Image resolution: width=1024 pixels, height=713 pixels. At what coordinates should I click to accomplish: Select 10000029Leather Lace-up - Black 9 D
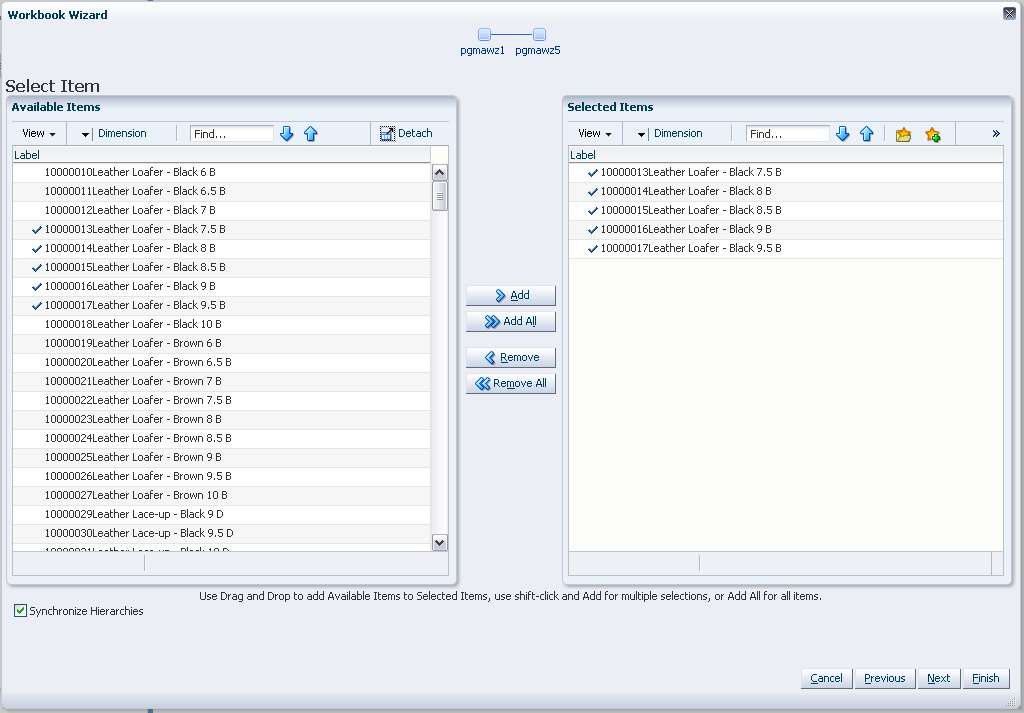[x=221, y=513]
